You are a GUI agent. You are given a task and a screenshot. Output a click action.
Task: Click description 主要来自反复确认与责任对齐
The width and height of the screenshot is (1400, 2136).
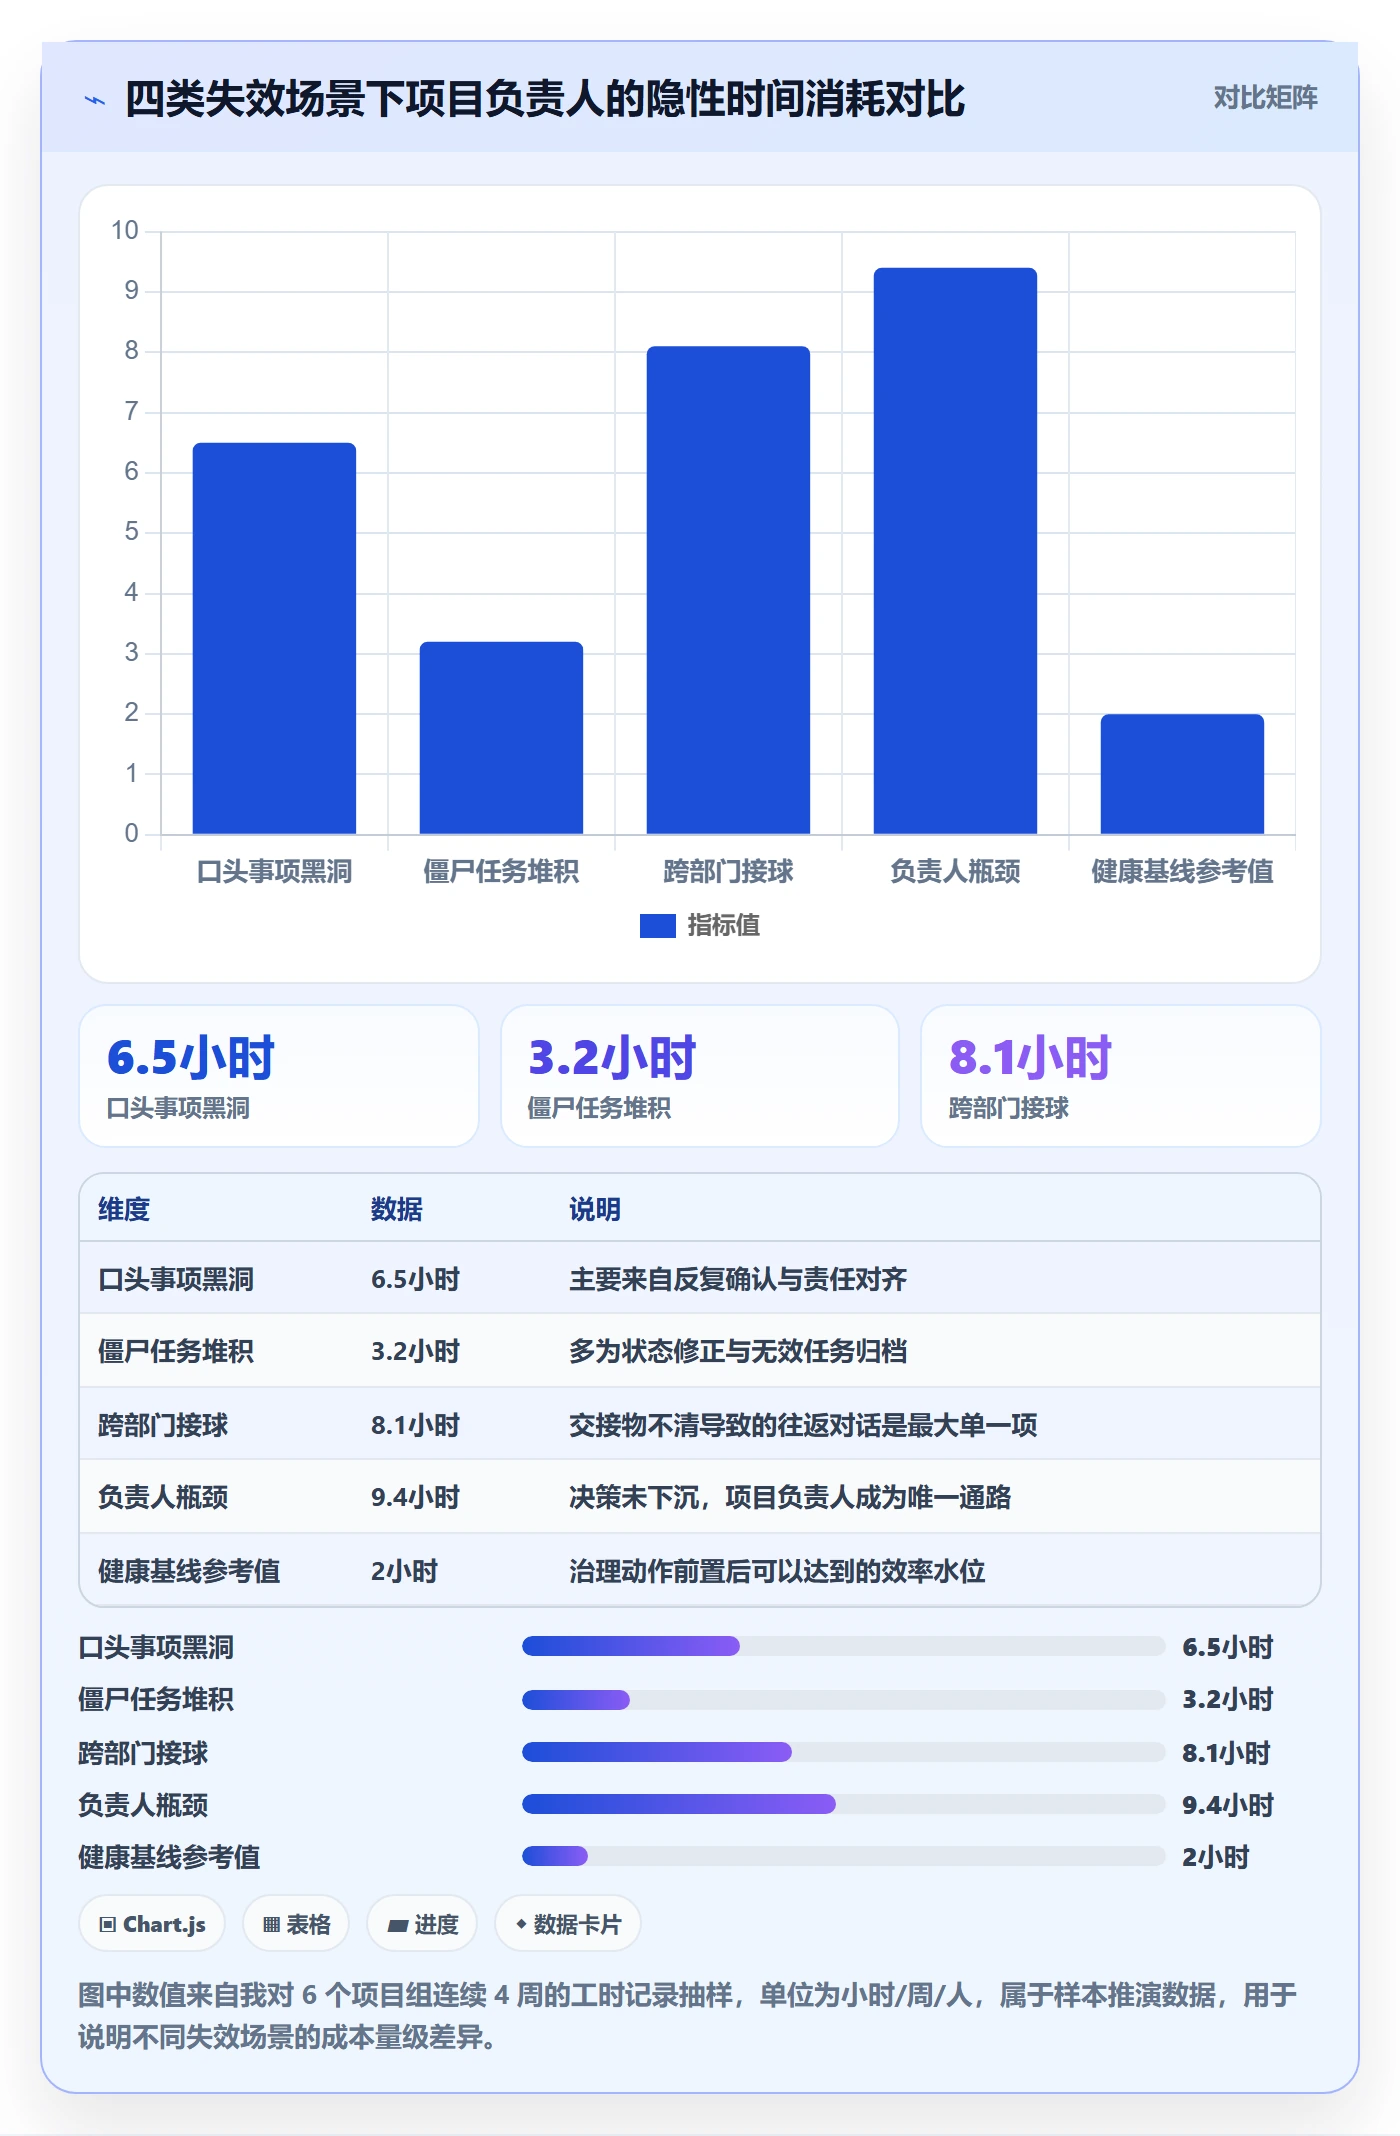[x=738, y=1280]
